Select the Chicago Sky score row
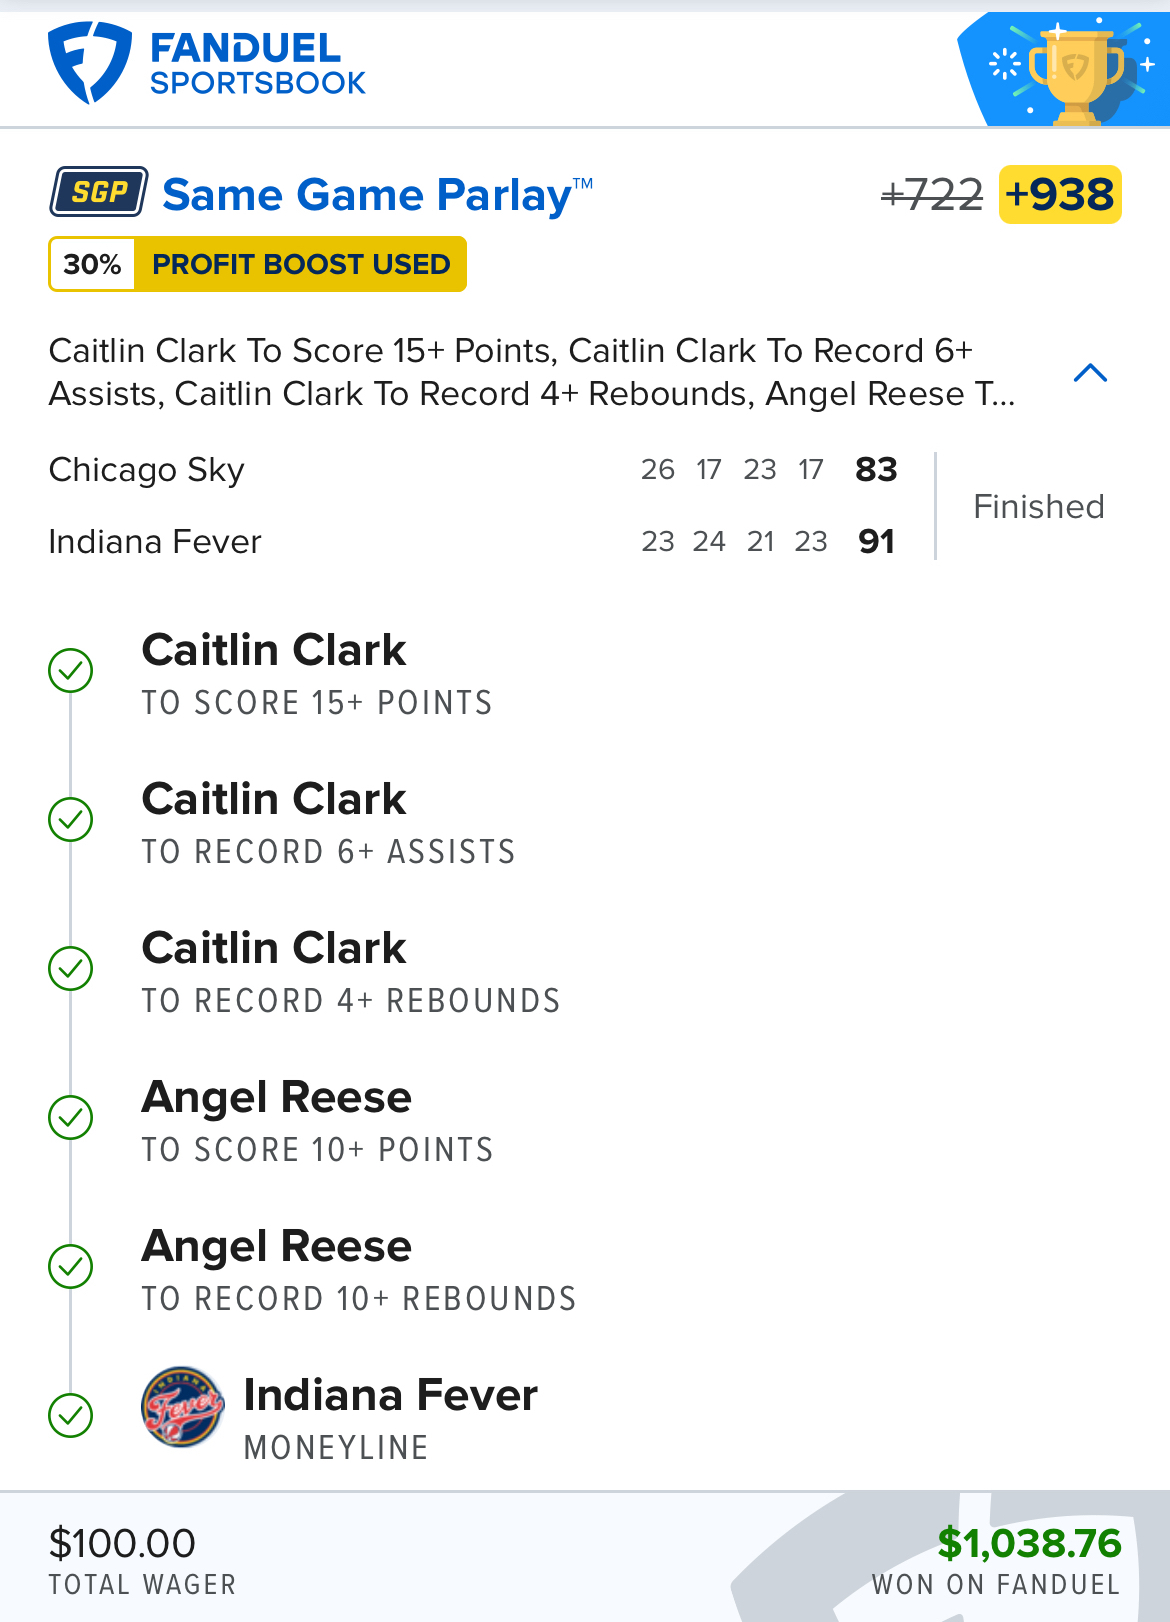Viewport: 1170px width, 1622px height. (x=470, y=470)
